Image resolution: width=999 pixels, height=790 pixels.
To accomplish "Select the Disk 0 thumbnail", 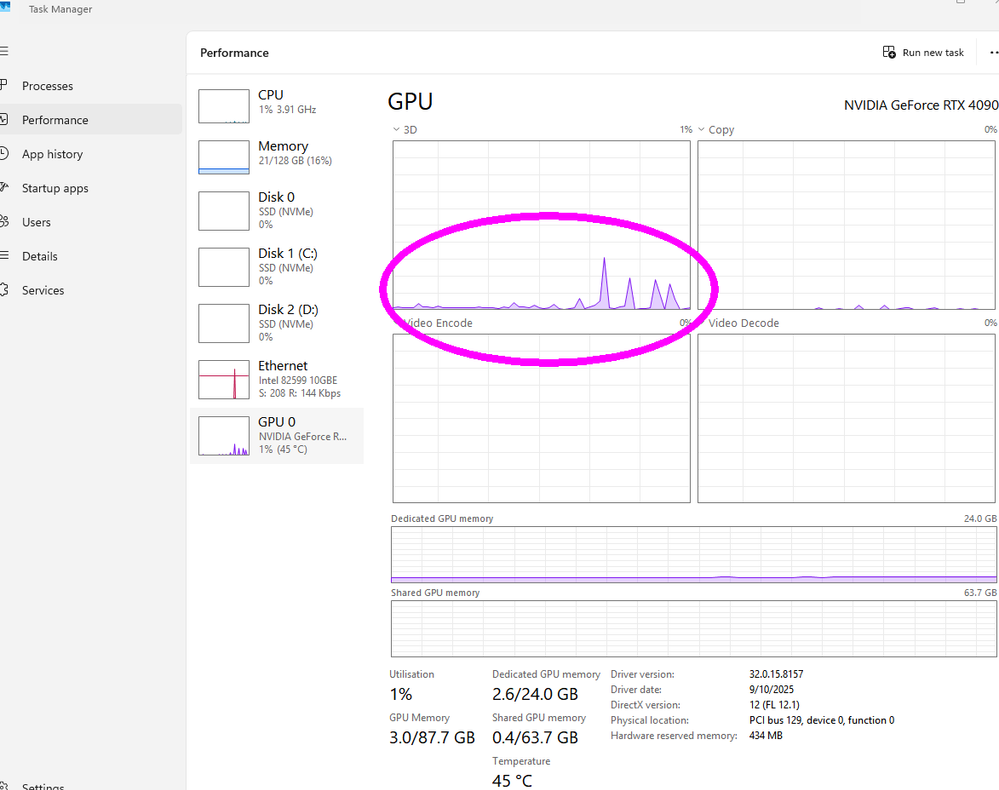I will pyautogui.click(x=224, y=211).
